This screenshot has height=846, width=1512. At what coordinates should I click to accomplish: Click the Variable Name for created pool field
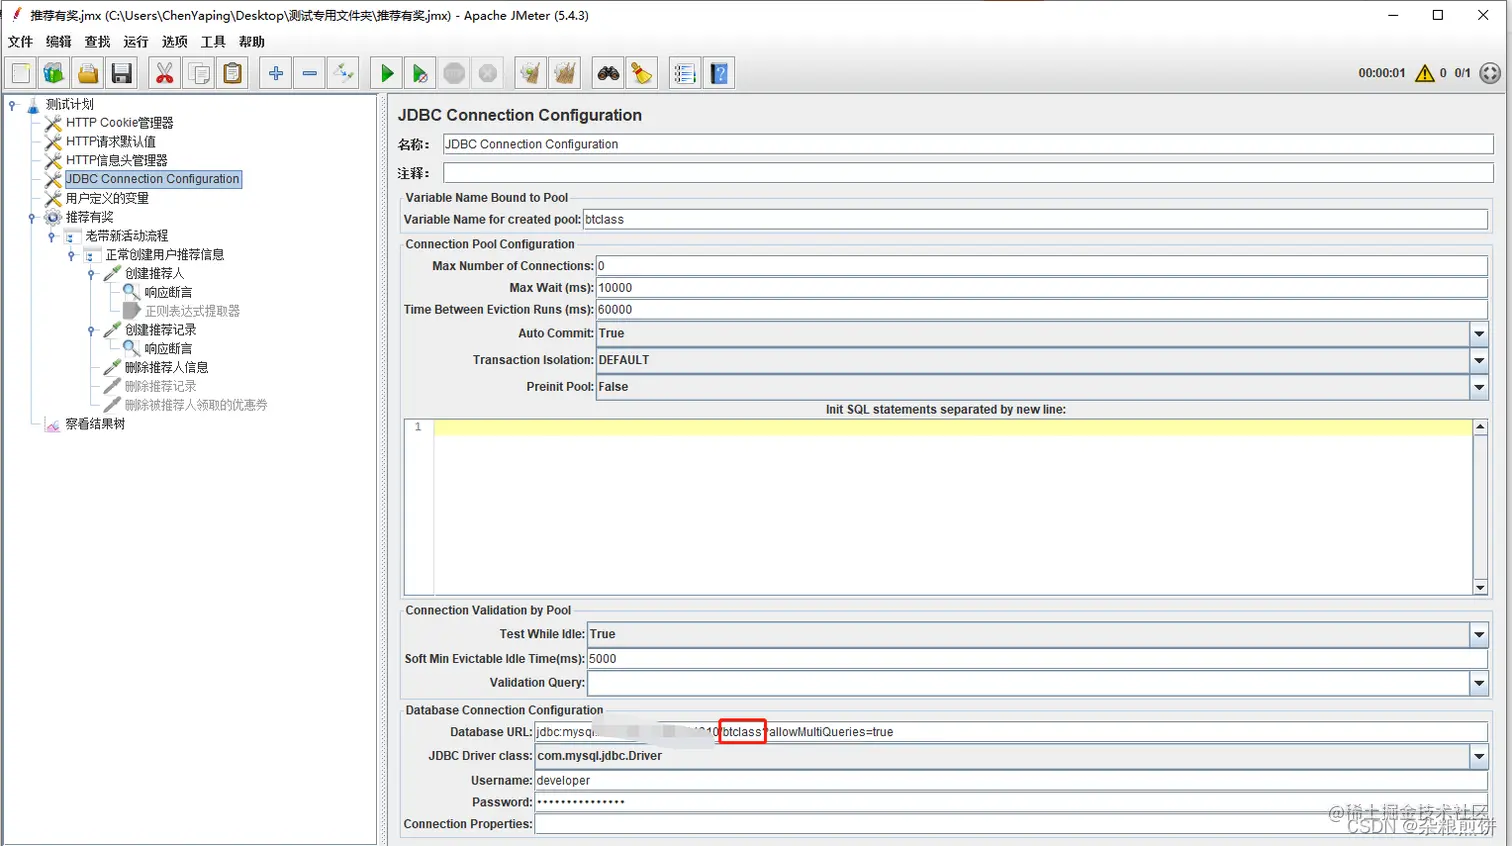tap(1035, 219)
